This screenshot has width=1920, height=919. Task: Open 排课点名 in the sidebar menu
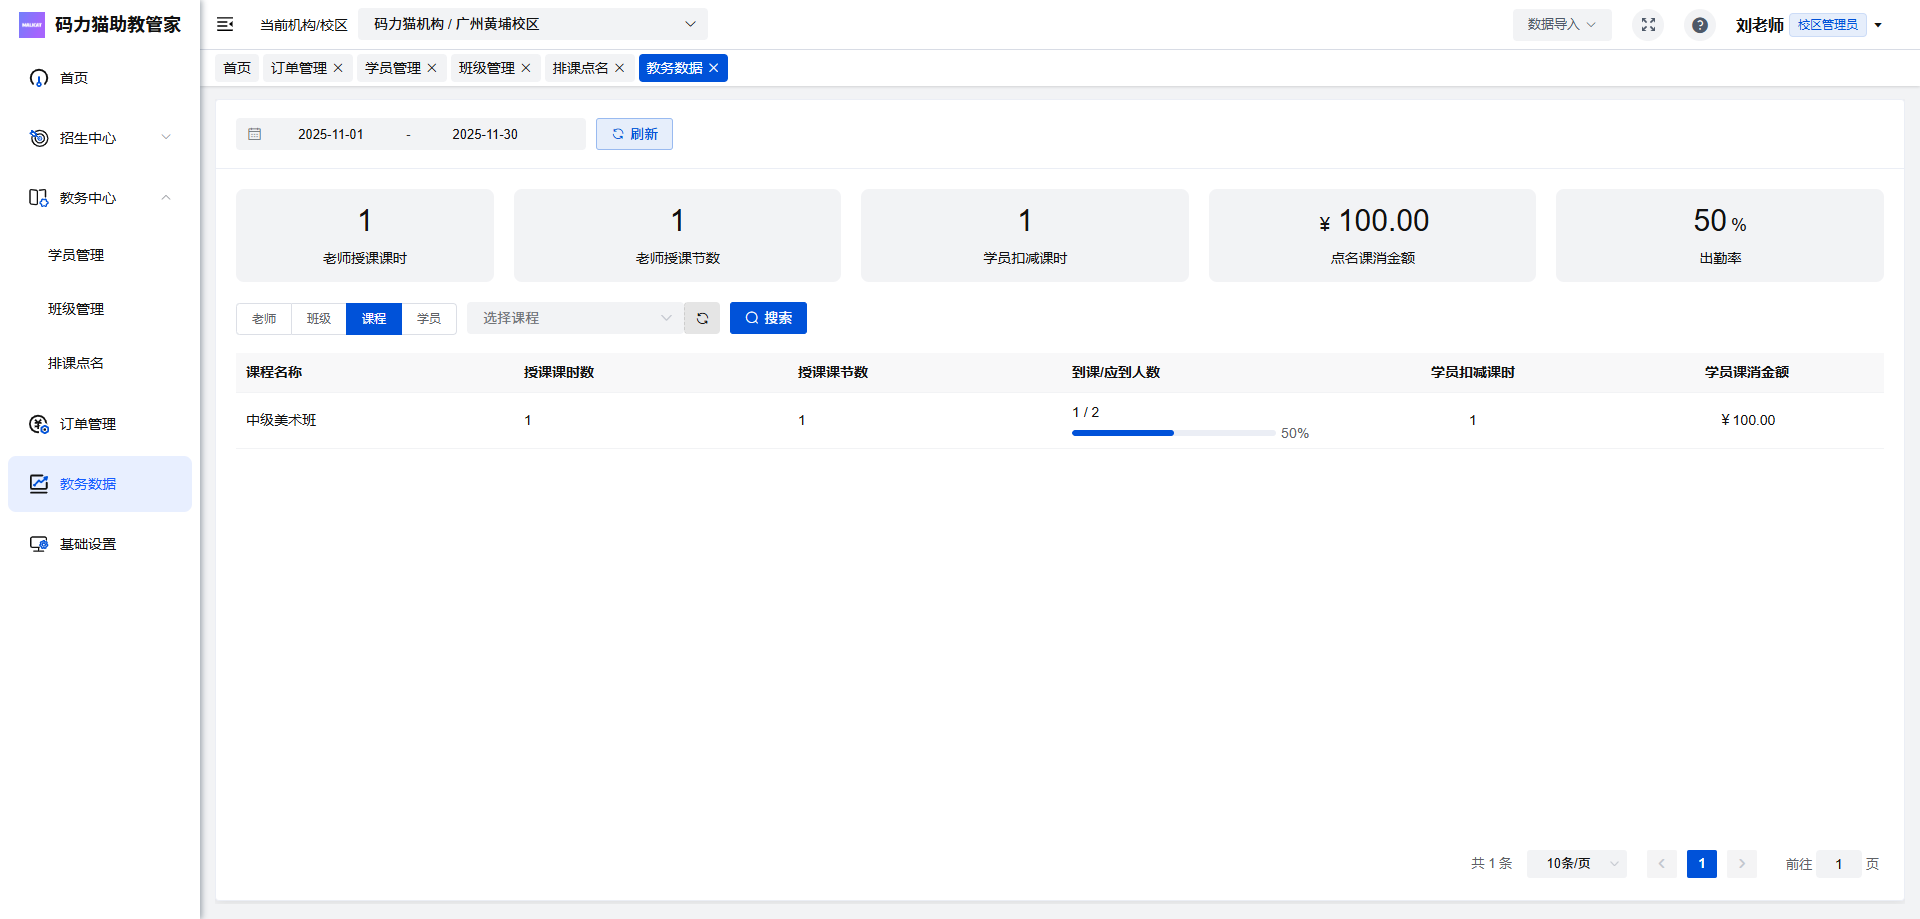pos(76,363)
